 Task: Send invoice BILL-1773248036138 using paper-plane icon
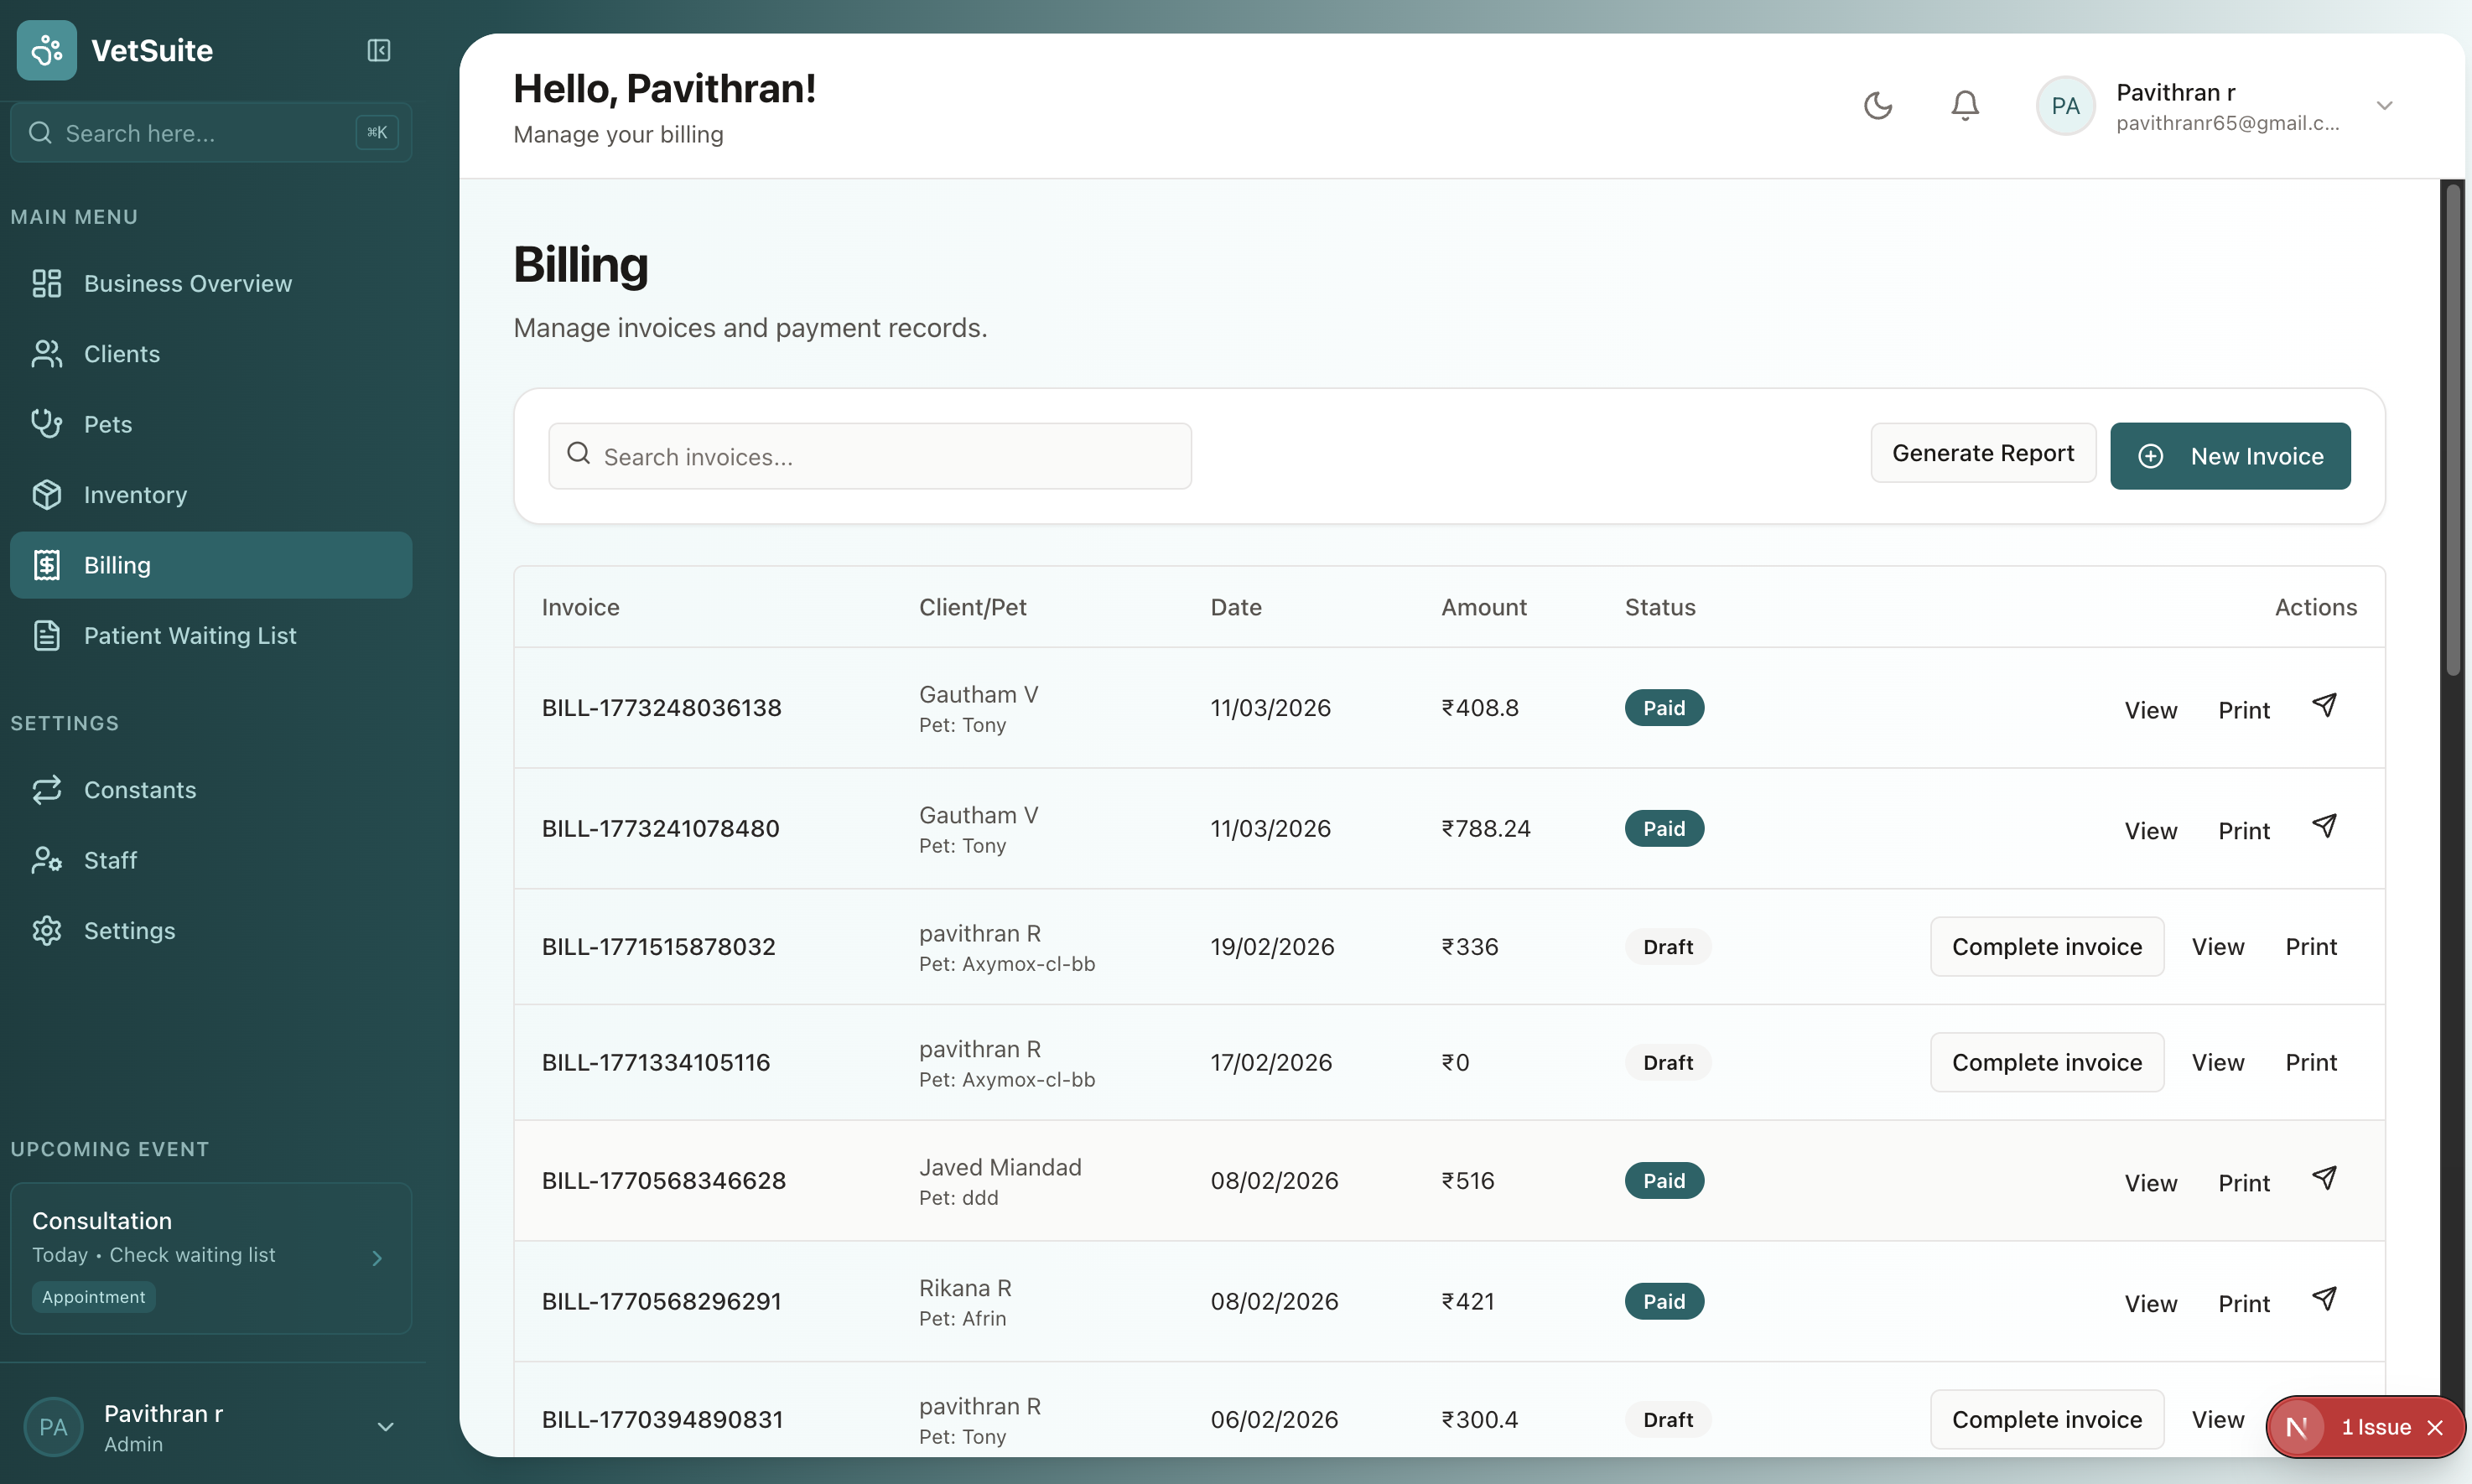(x=2325, y=706)
